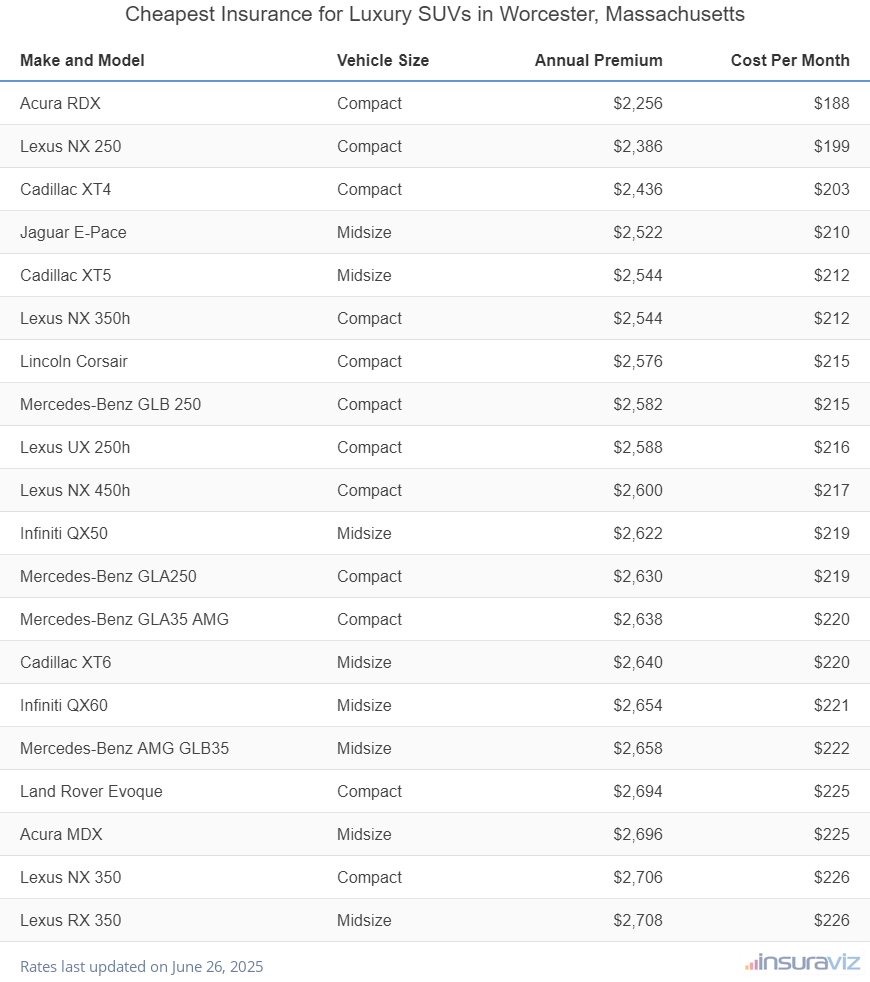Click the Mercedes-Benz GLB 250 entry

pyautogui.click(x=110, y=404)
